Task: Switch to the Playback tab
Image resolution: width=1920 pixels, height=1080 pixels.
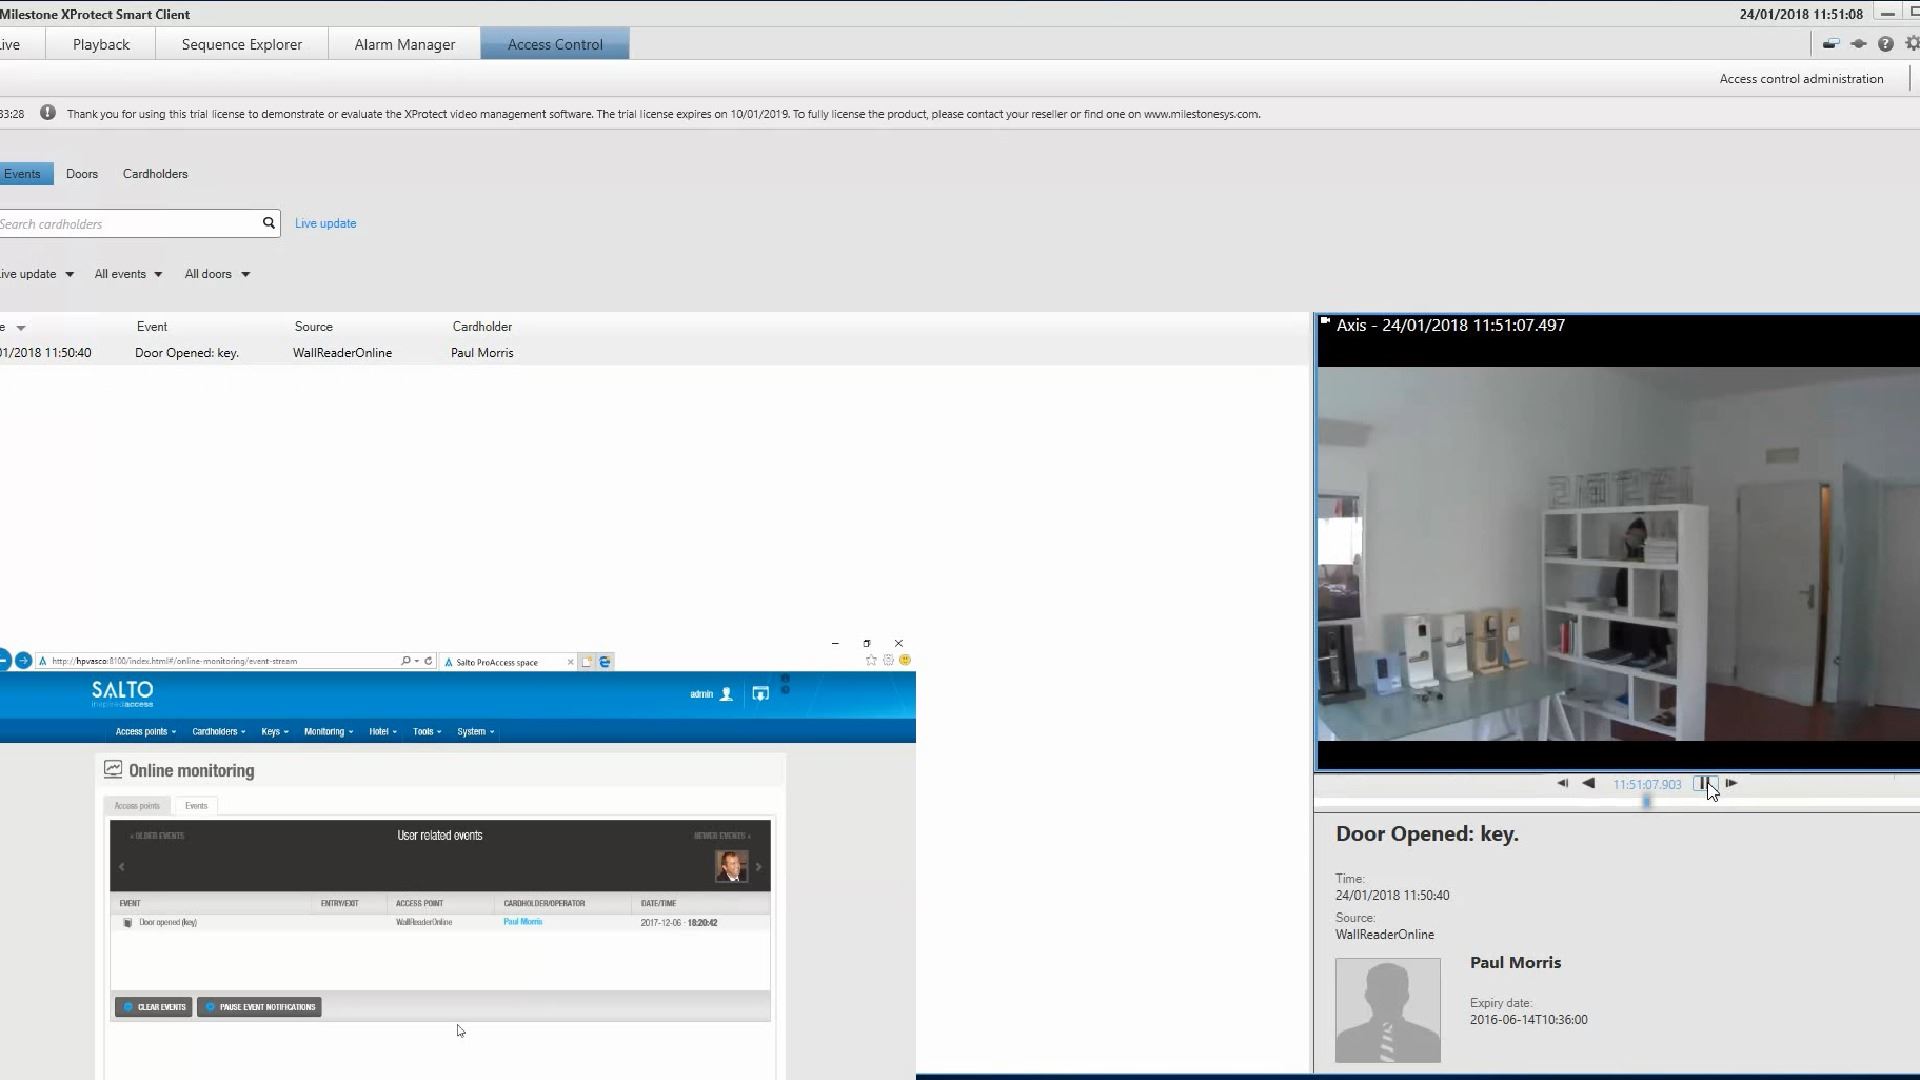Action: 101,44
